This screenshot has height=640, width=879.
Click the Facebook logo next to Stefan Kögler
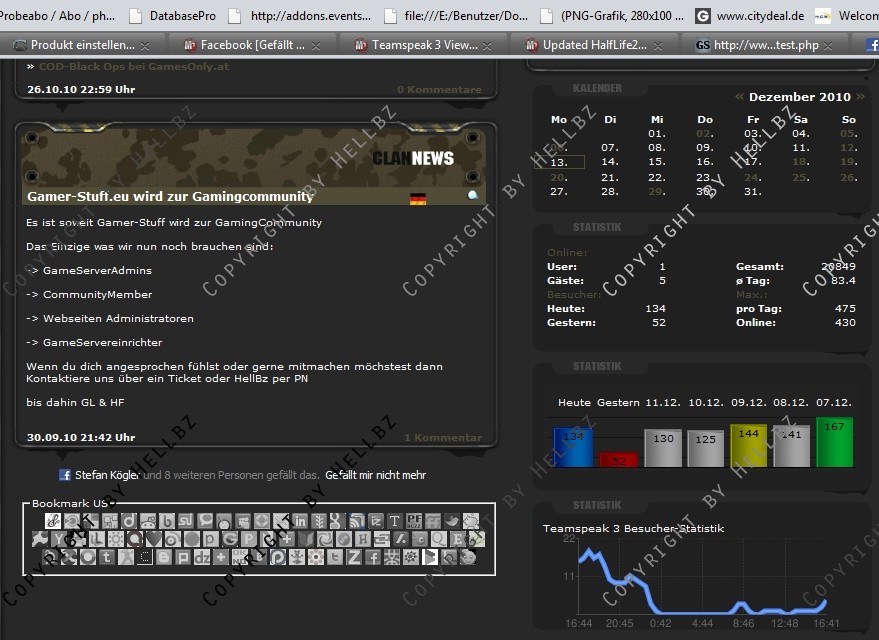coord(65,475)
